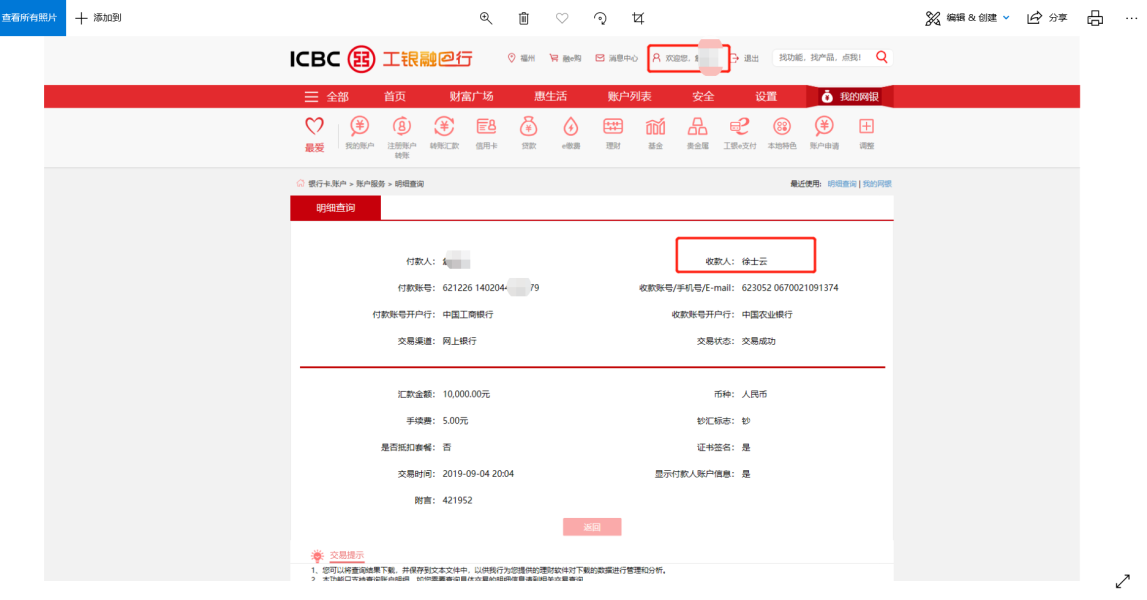Open the 账户列表 menu item
1147x600 pixels.
629,97
